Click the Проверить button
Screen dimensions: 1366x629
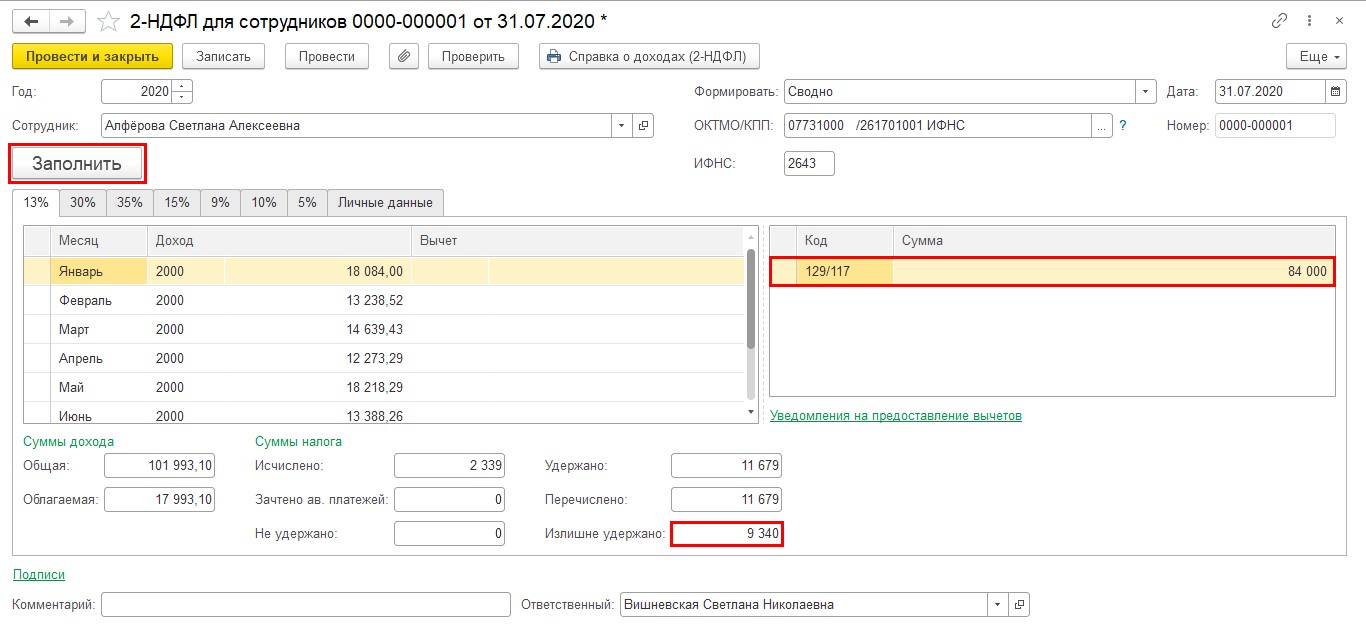[473, 56]
